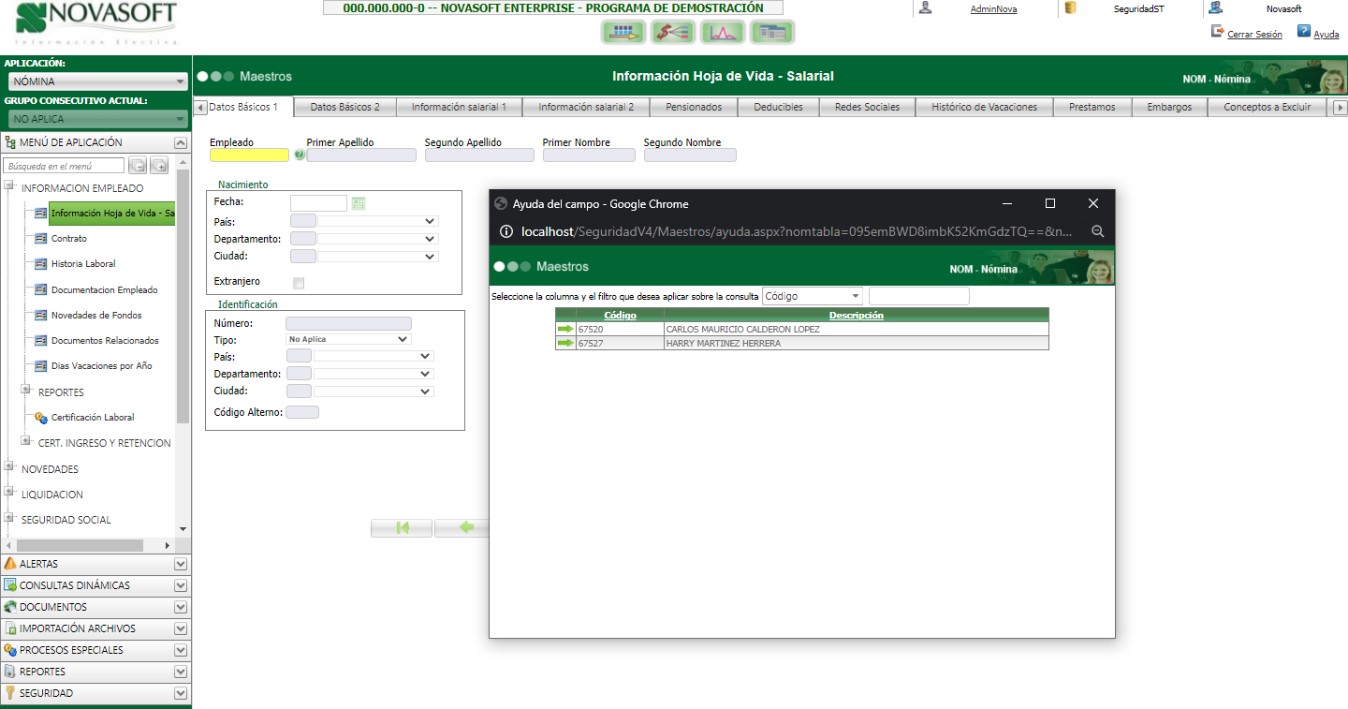Open the dollar-sign toolbar icon
1348x709 pixels.
coord(673,32)
